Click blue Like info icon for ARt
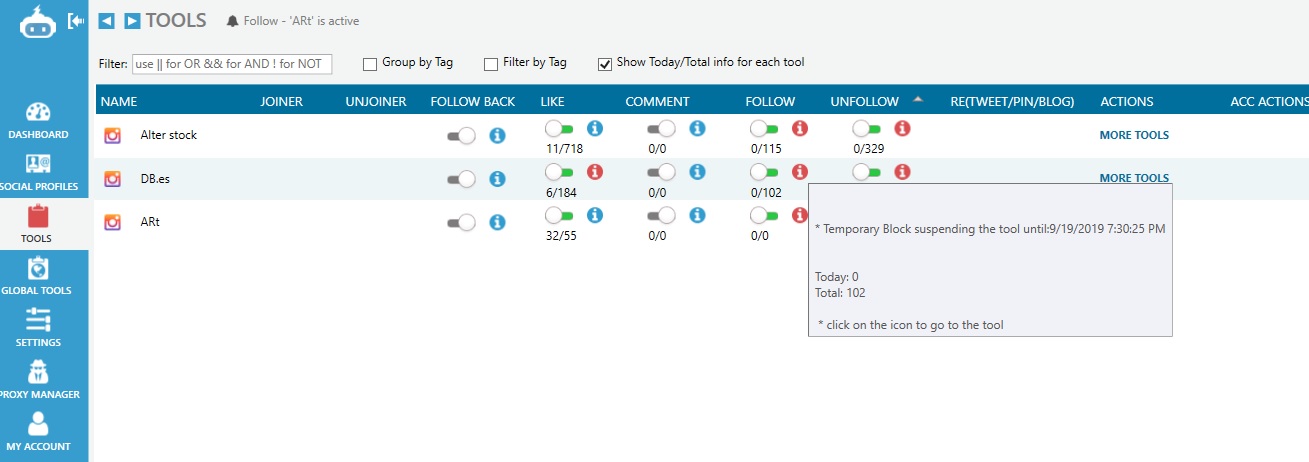The height and width of the screenshot is (462, 1309). coord(595,214)
